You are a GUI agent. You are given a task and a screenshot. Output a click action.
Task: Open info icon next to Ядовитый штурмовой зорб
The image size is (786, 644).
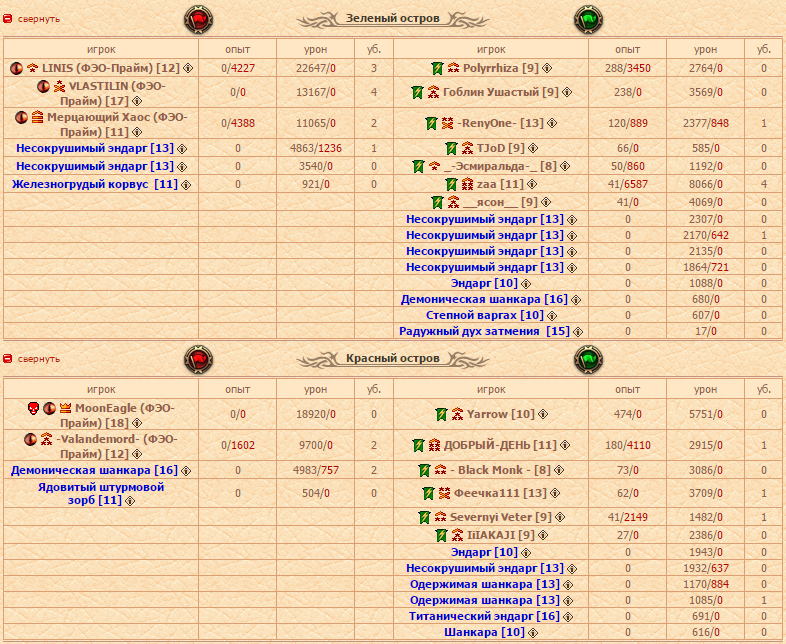(x=130, y=500)
